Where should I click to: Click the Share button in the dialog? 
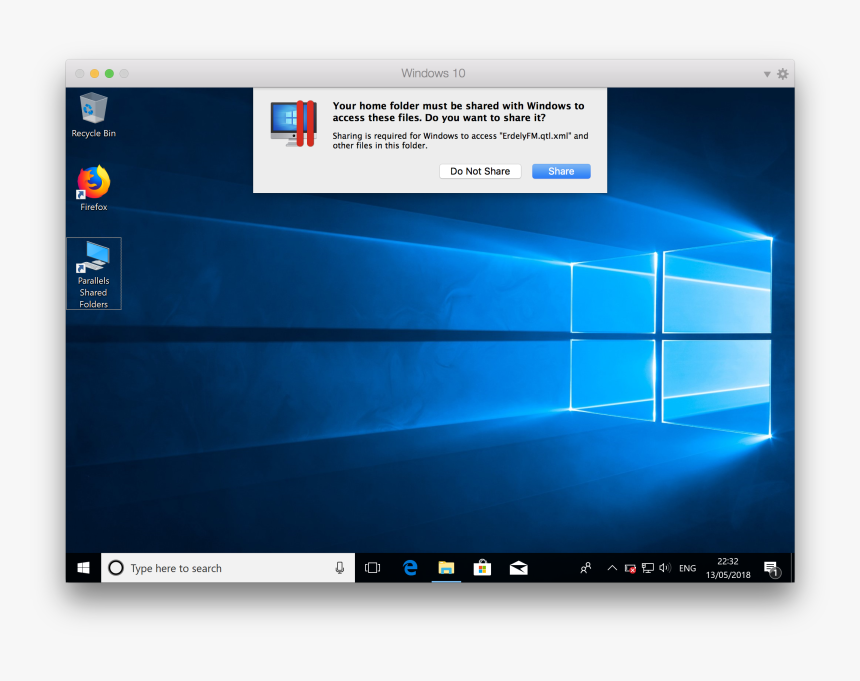pyautogui.click(x=561, y=171)
